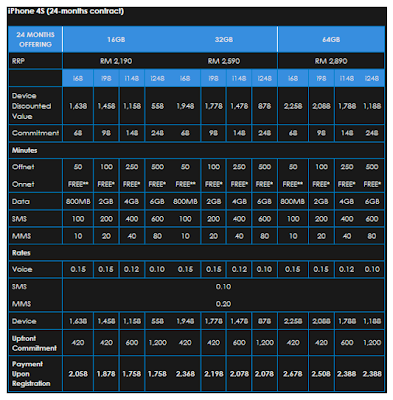The width and height of the screenshot is (393, 400).
Task: Select the 'Data' row label
Action: click(x=21, y=201)
